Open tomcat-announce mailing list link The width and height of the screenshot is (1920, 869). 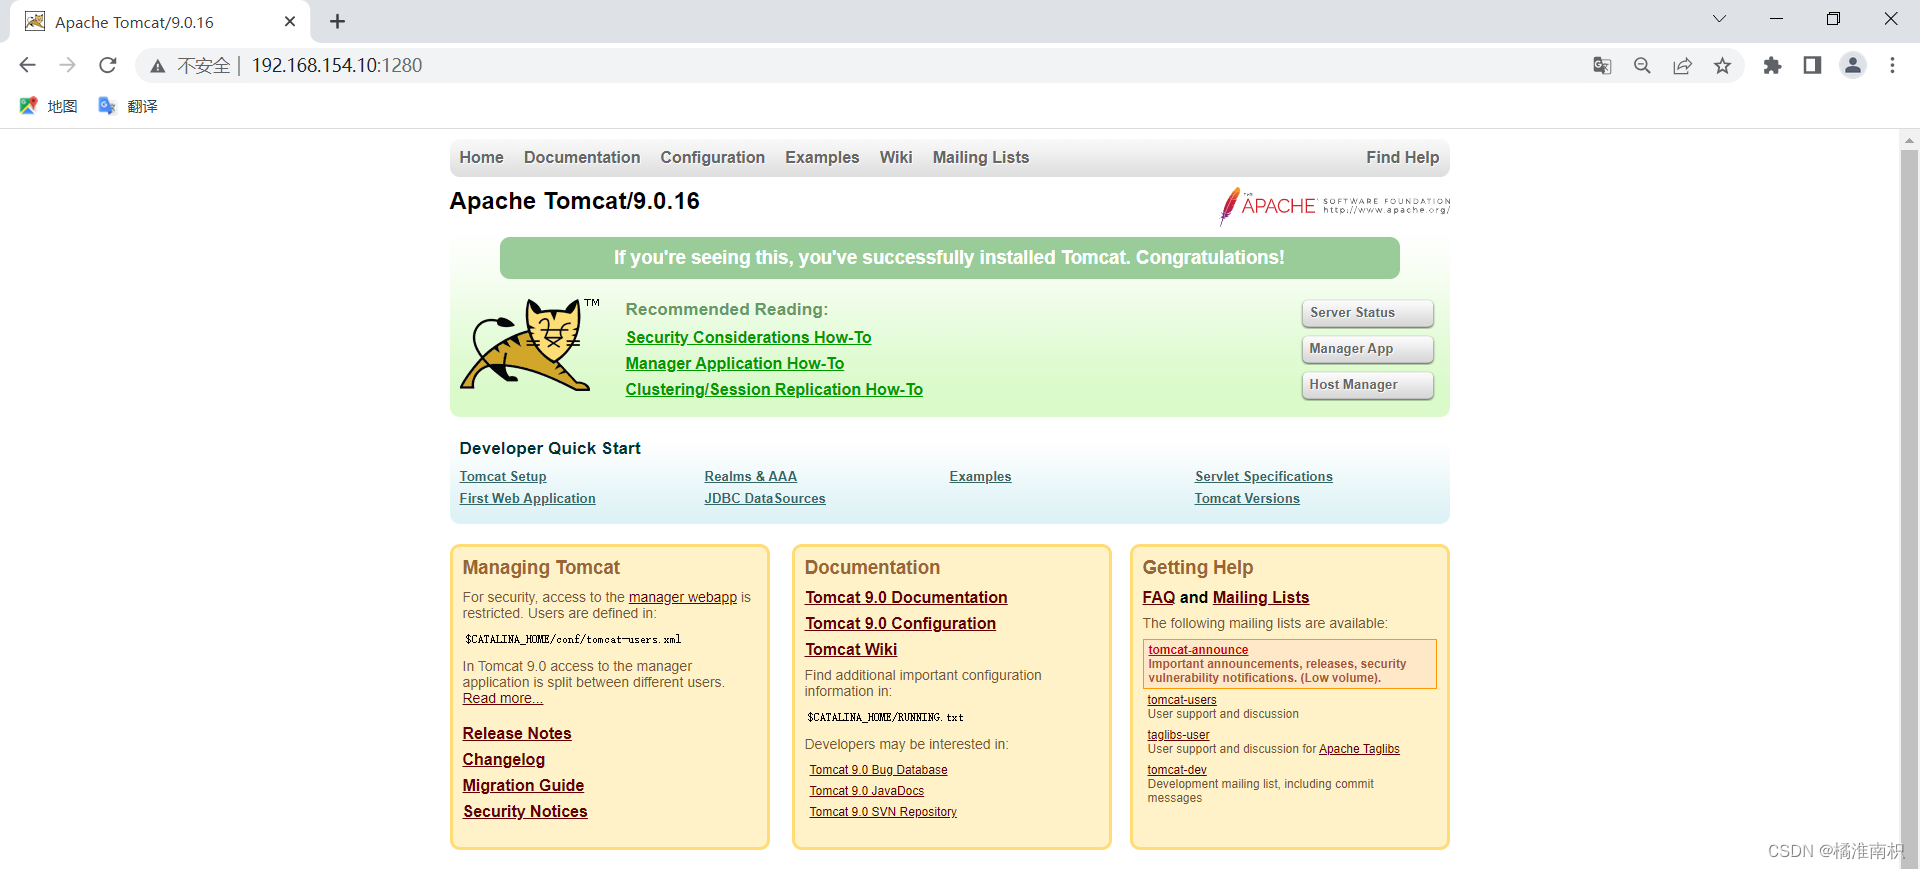pos(1198,650)
